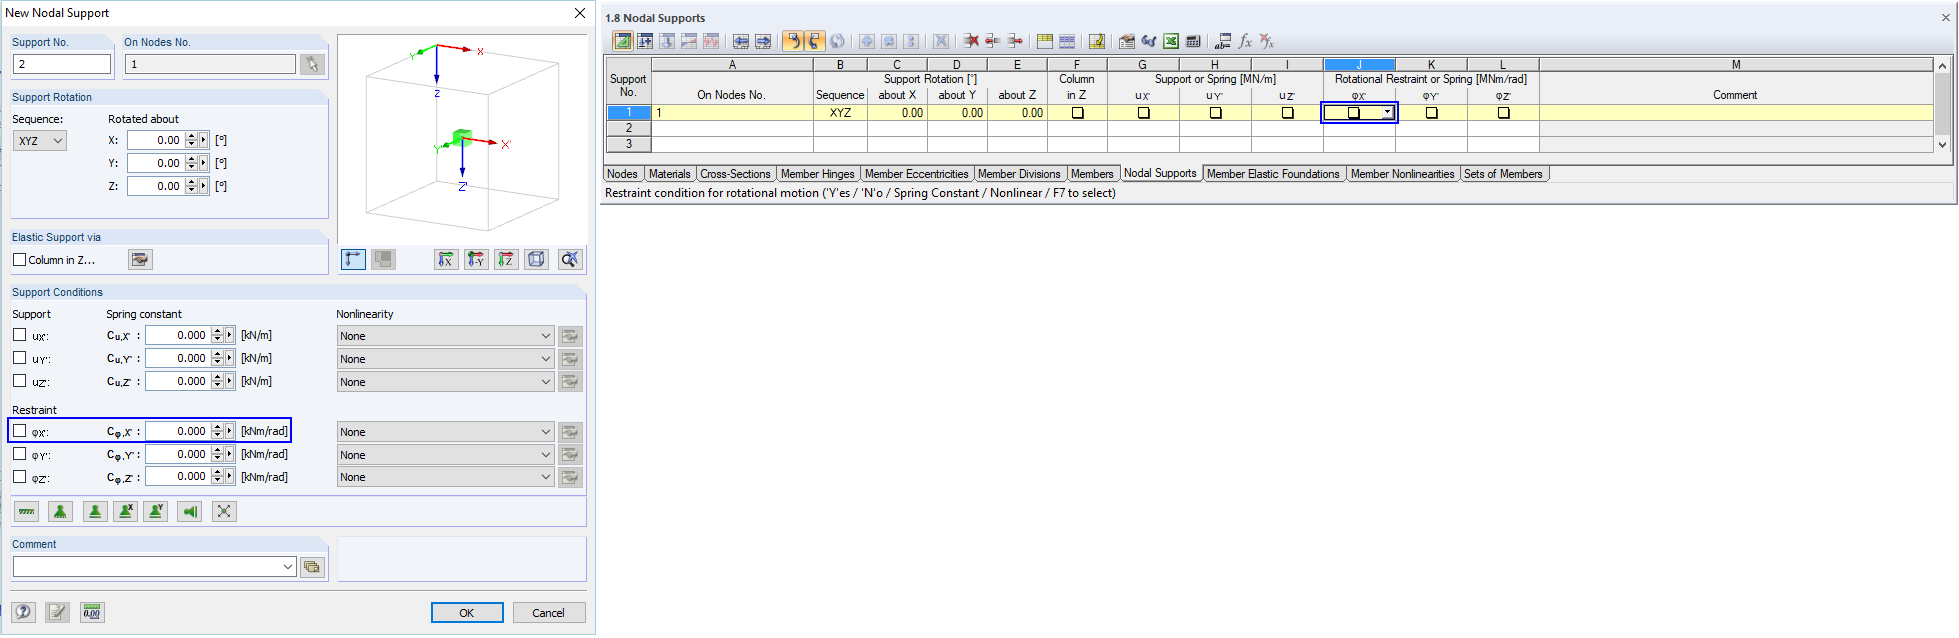The height and width of the screenshot is (638, 1959).
Task: Open units and decimal places icon (0.00)
Action: pos(92,612)
